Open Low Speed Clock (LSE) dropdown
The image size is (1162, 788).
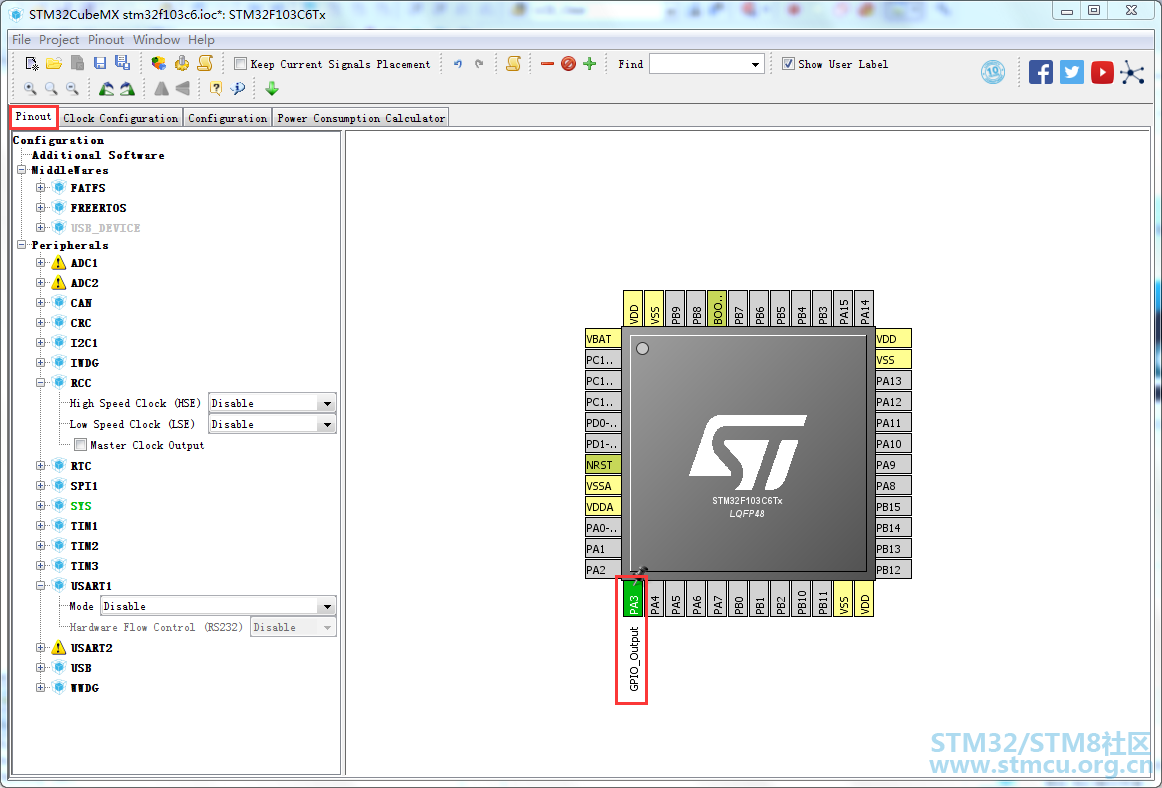[327, 424]
